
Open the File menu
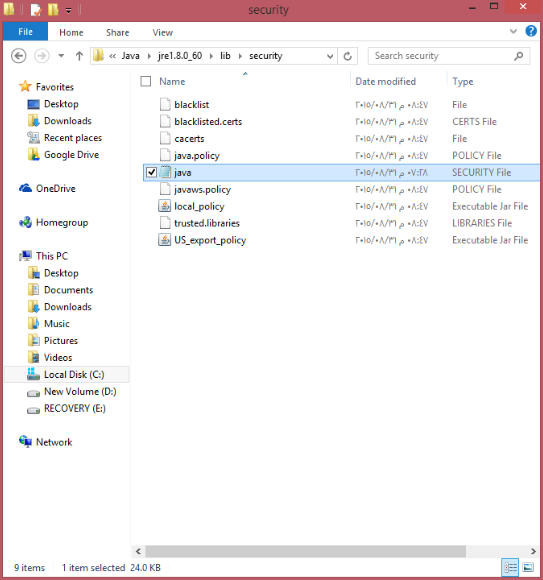pyautogui.click(x=26, y=32)
